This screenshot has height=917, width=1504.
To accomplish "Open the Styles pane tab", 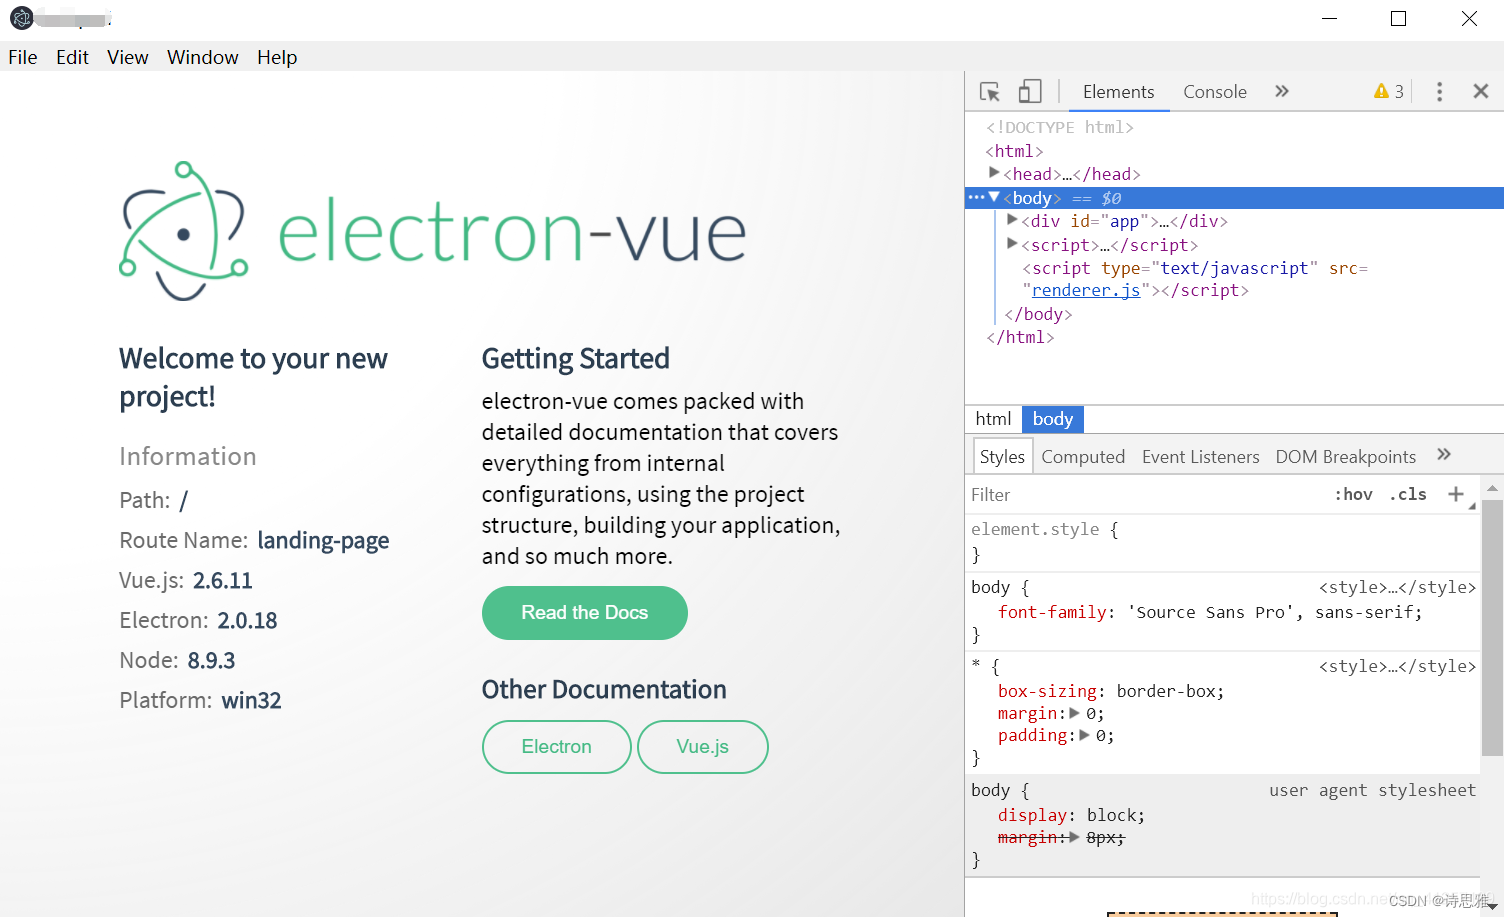I will click(x=1002, y=456).
